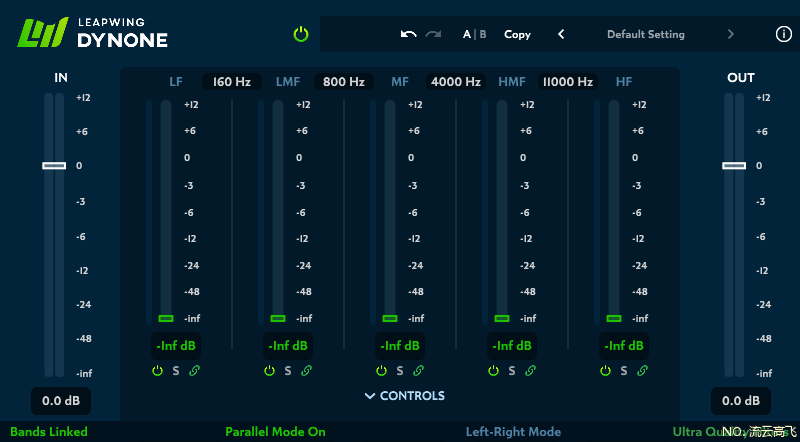Screen dimensions: 800x442
Task: Click the LMF band threshold fader handle
Action: [278, 318]
